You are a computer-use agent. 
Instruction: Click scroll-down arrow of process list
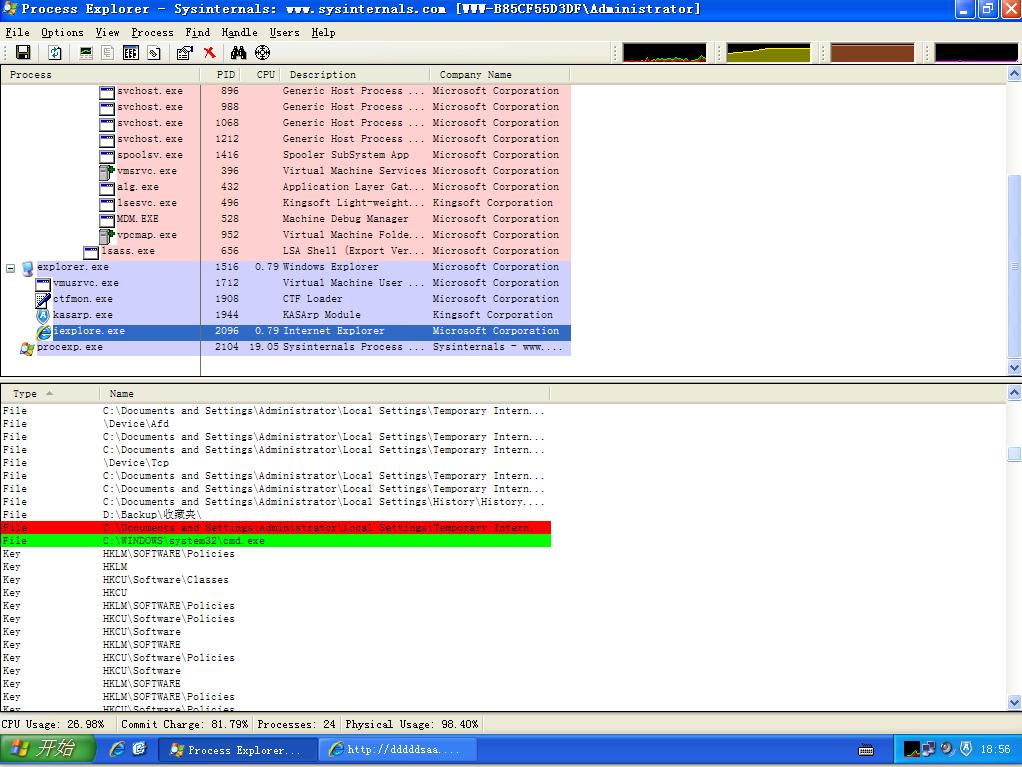pyautogui.click(x=1014, y=368)
